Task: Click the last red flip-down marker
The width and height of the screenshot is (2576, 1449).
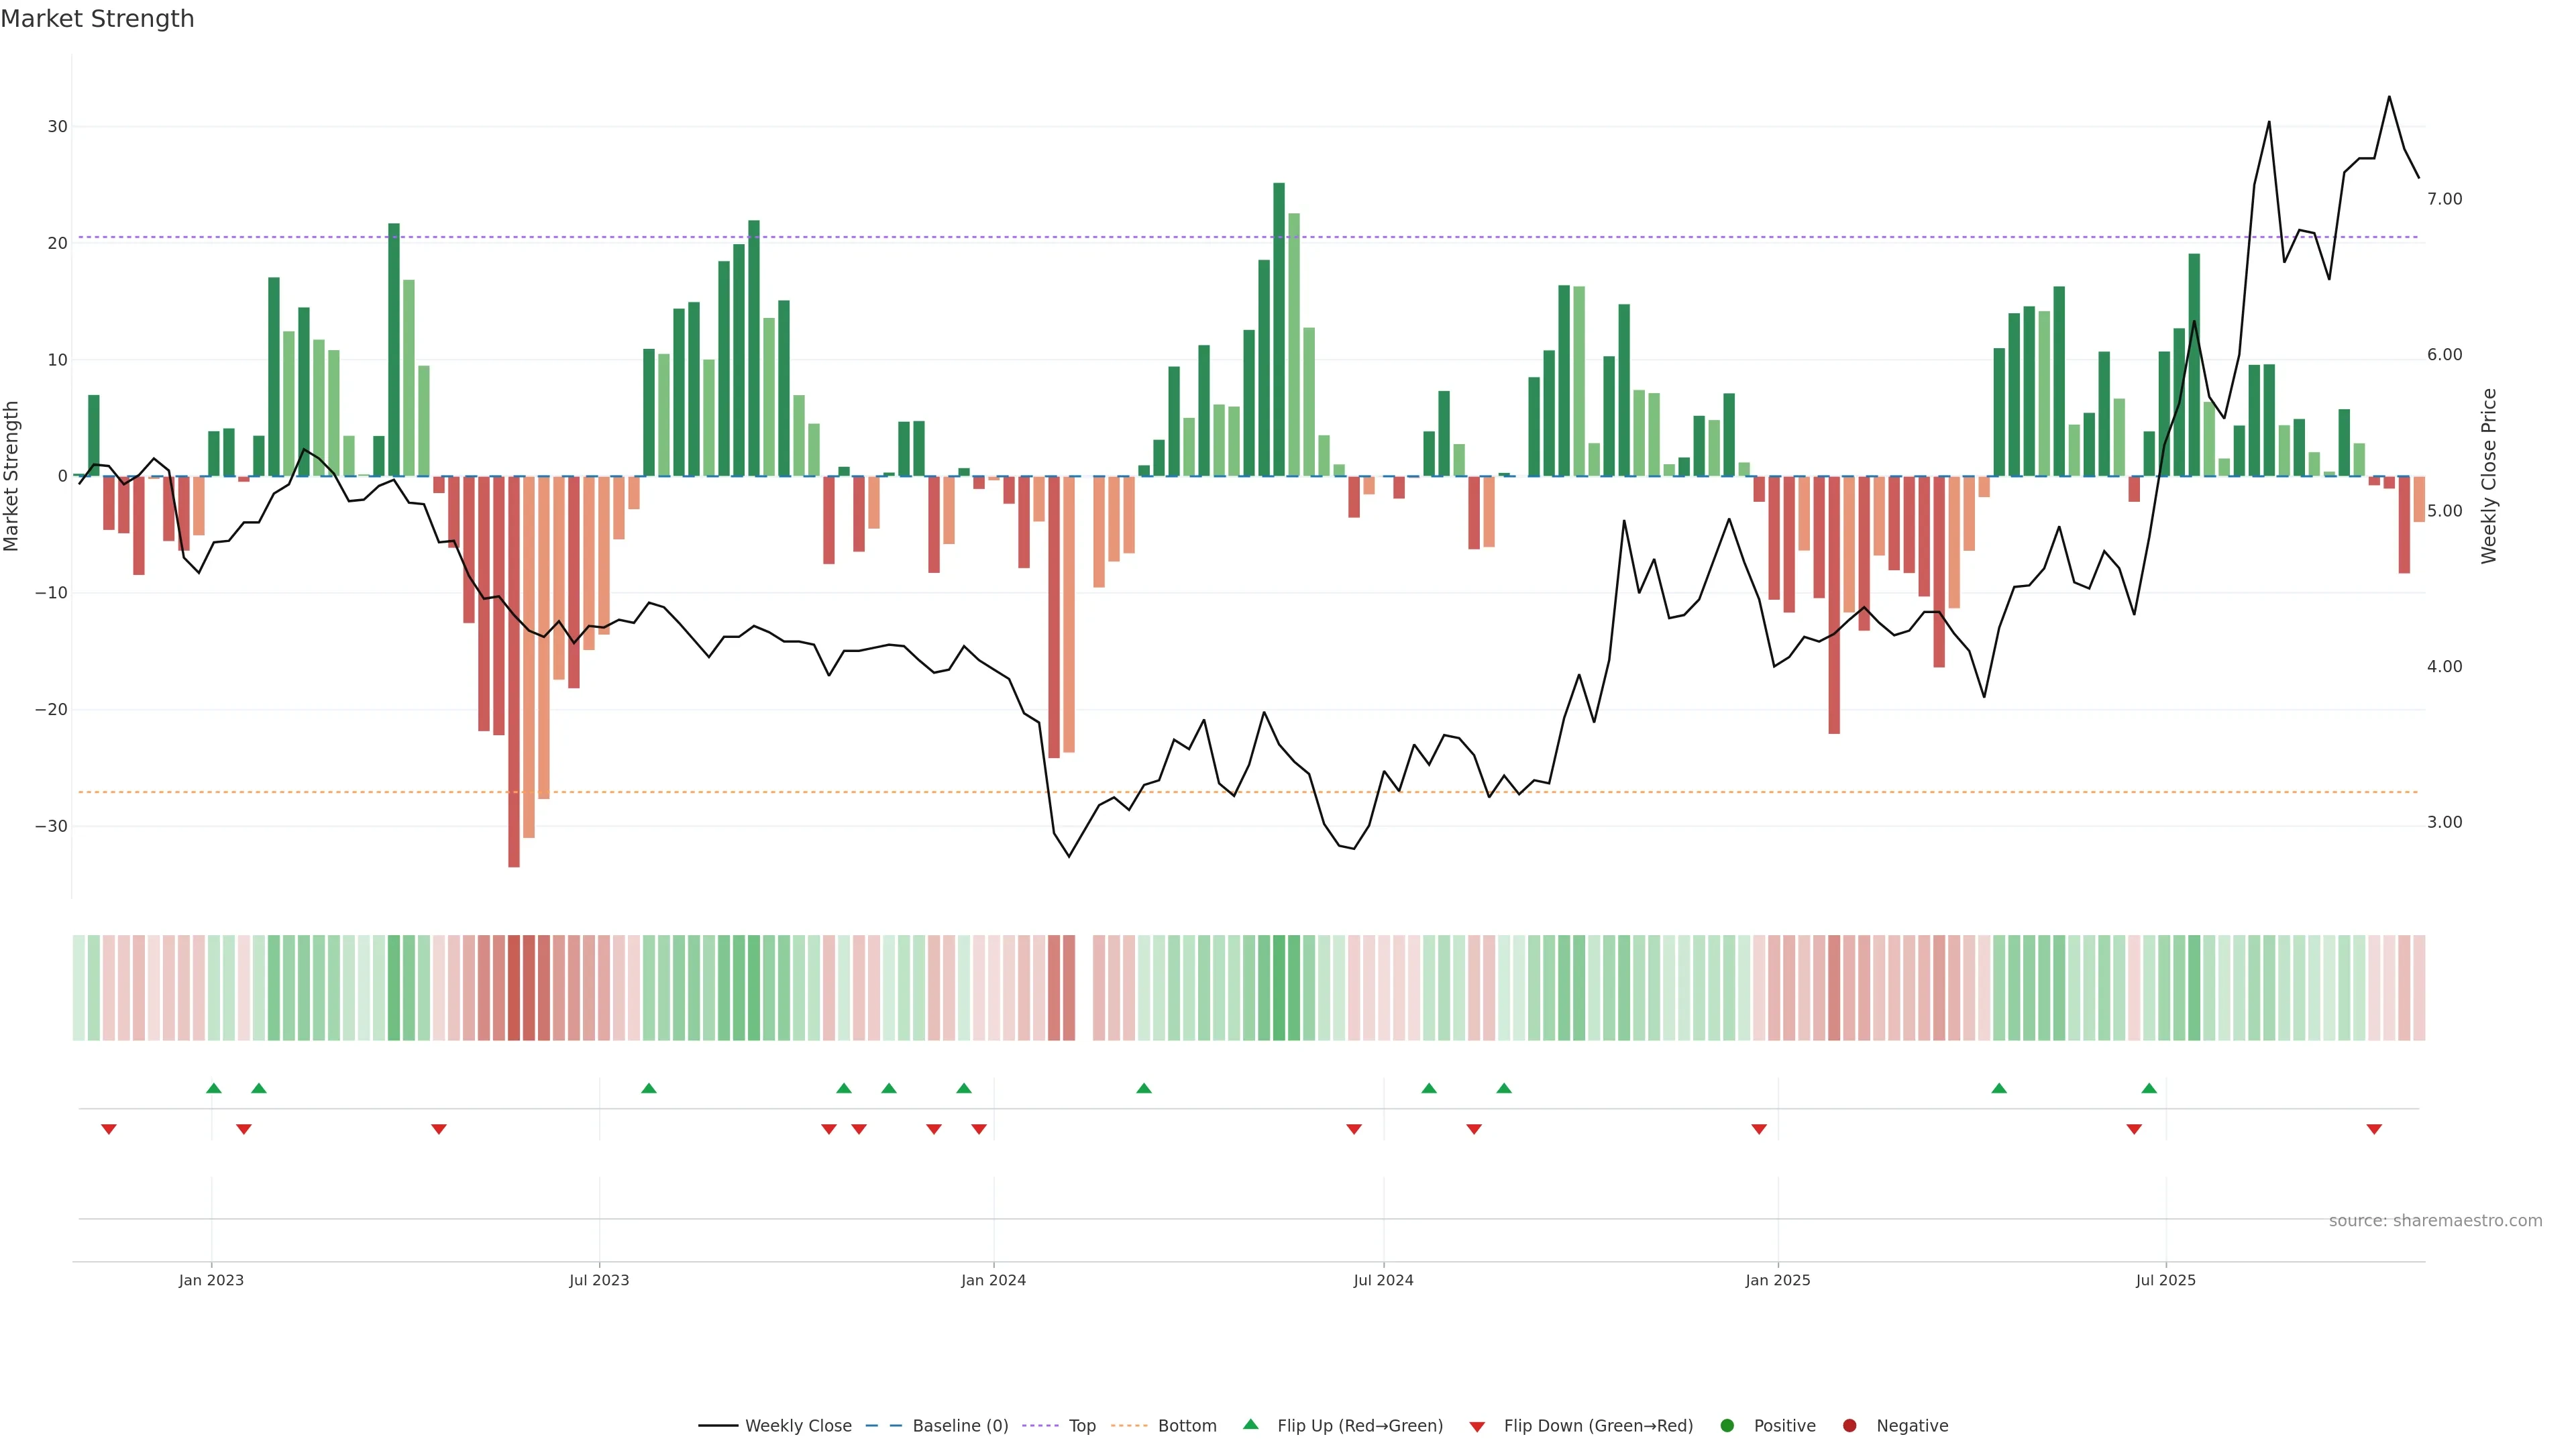Action: tap(2374, 1129)
